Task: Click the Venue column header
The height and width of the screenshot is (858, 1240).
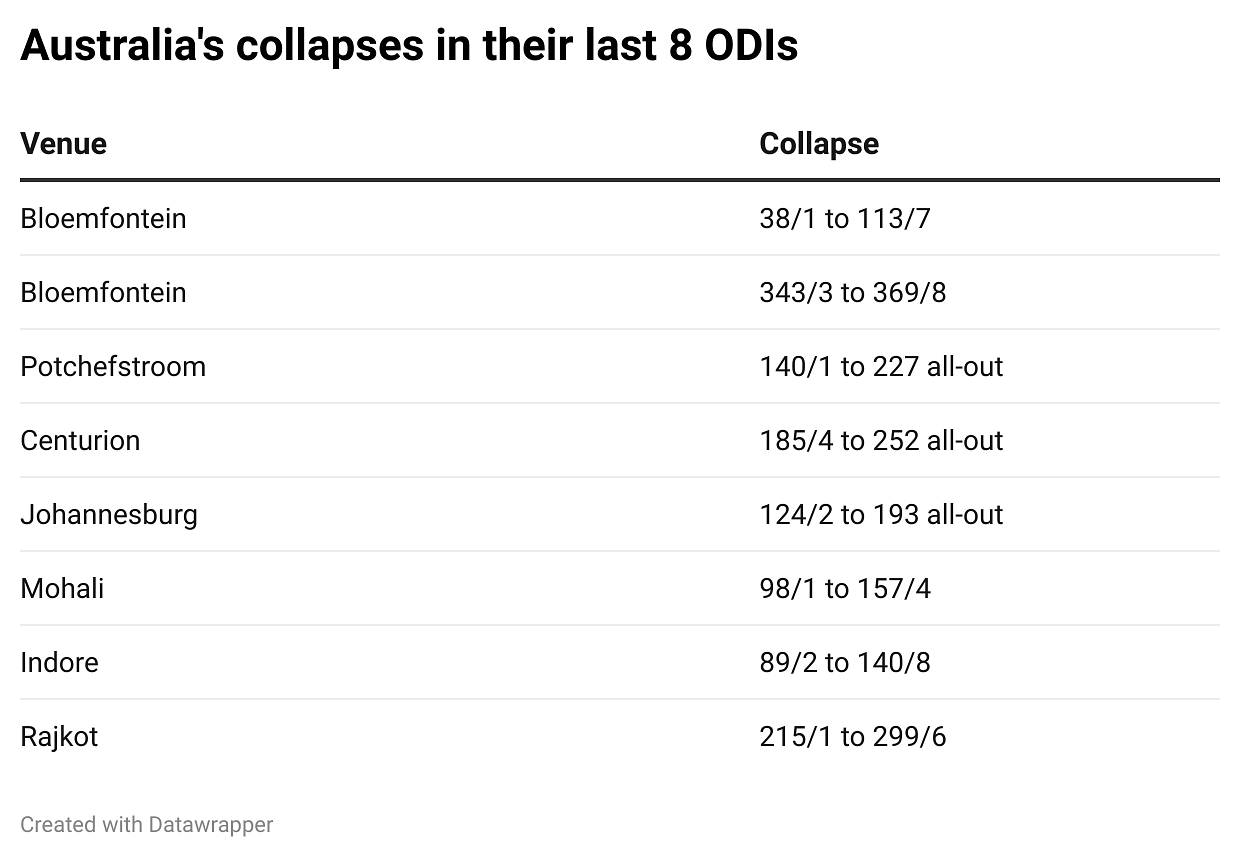Action: pyautogui.click(x=63, y=144)
